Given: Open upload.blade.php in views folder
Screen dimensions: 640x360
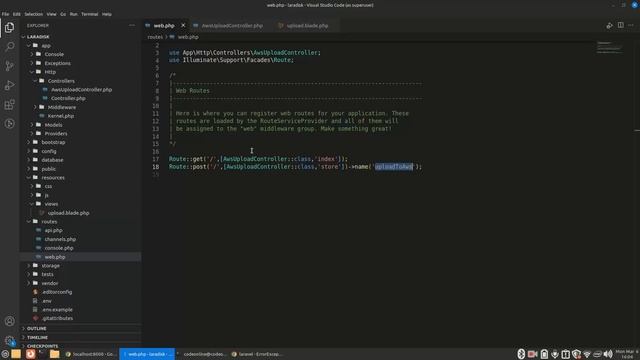Looking at the screenshot, I should (x=68, y=213).
